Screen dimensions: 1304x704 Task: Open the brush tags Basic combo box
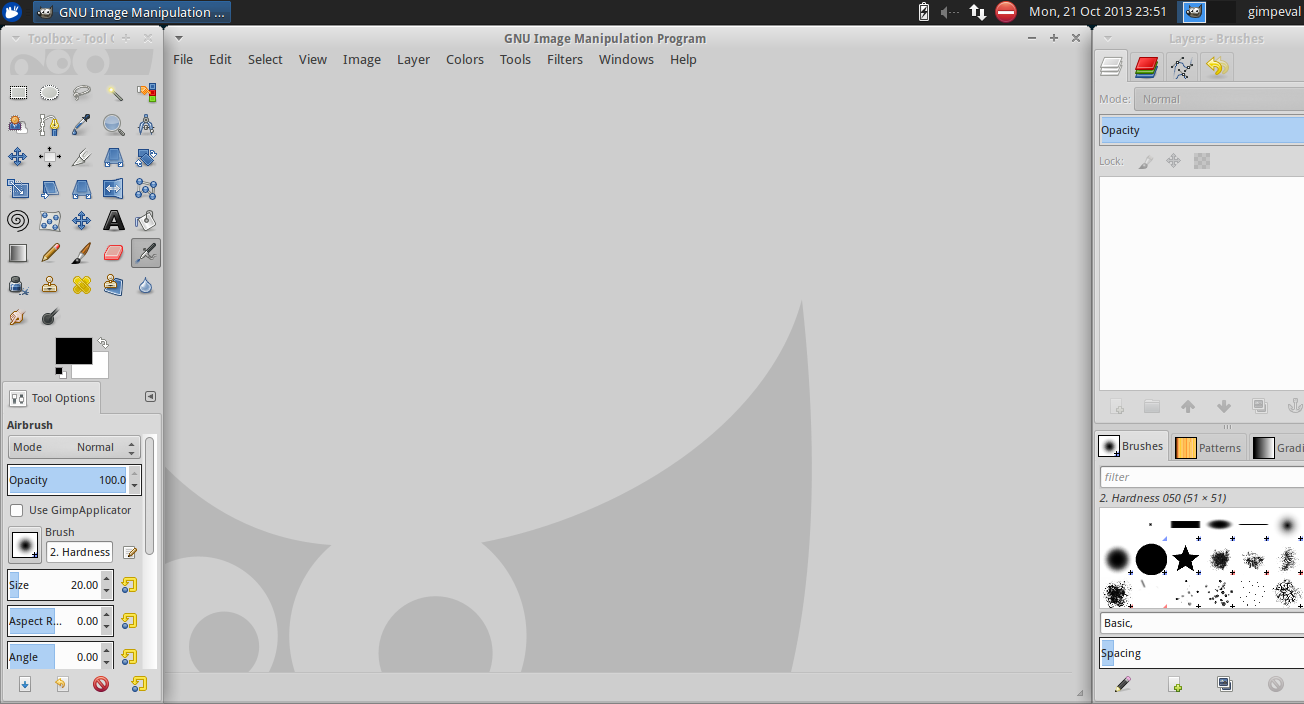click(1202, 623)
